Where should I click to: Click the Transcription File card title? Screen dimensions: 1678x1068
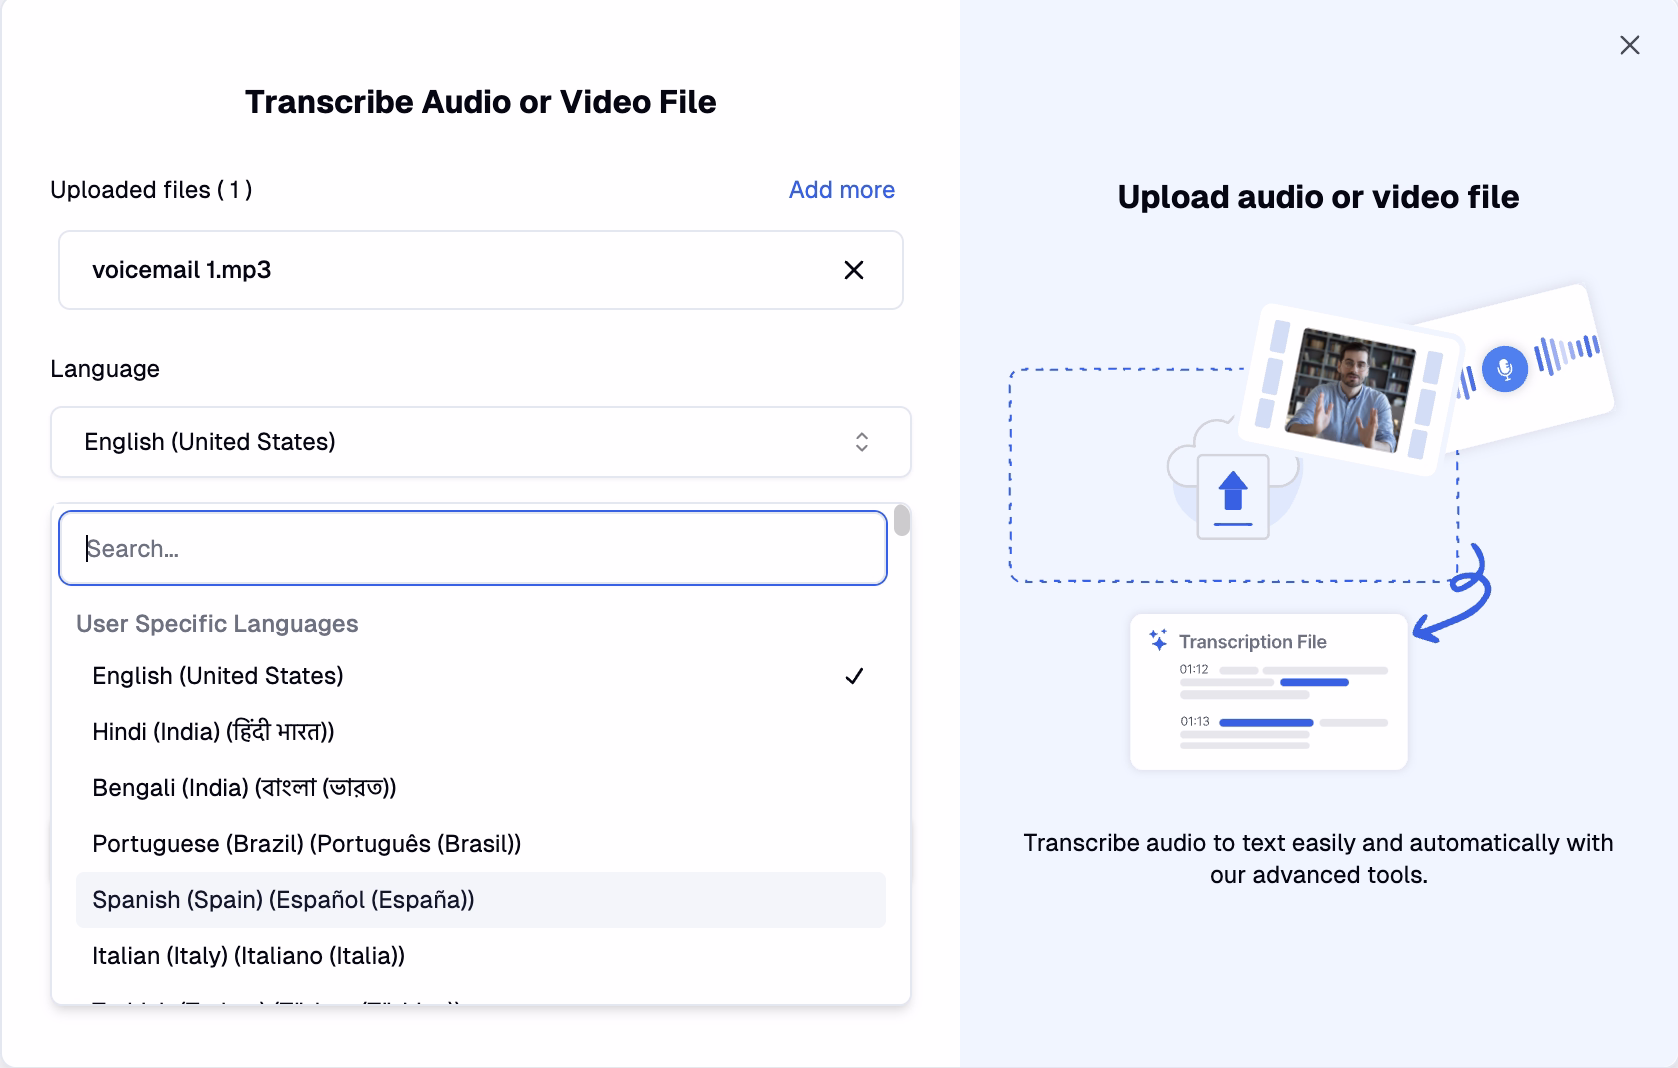click(x=1252, y=642)
